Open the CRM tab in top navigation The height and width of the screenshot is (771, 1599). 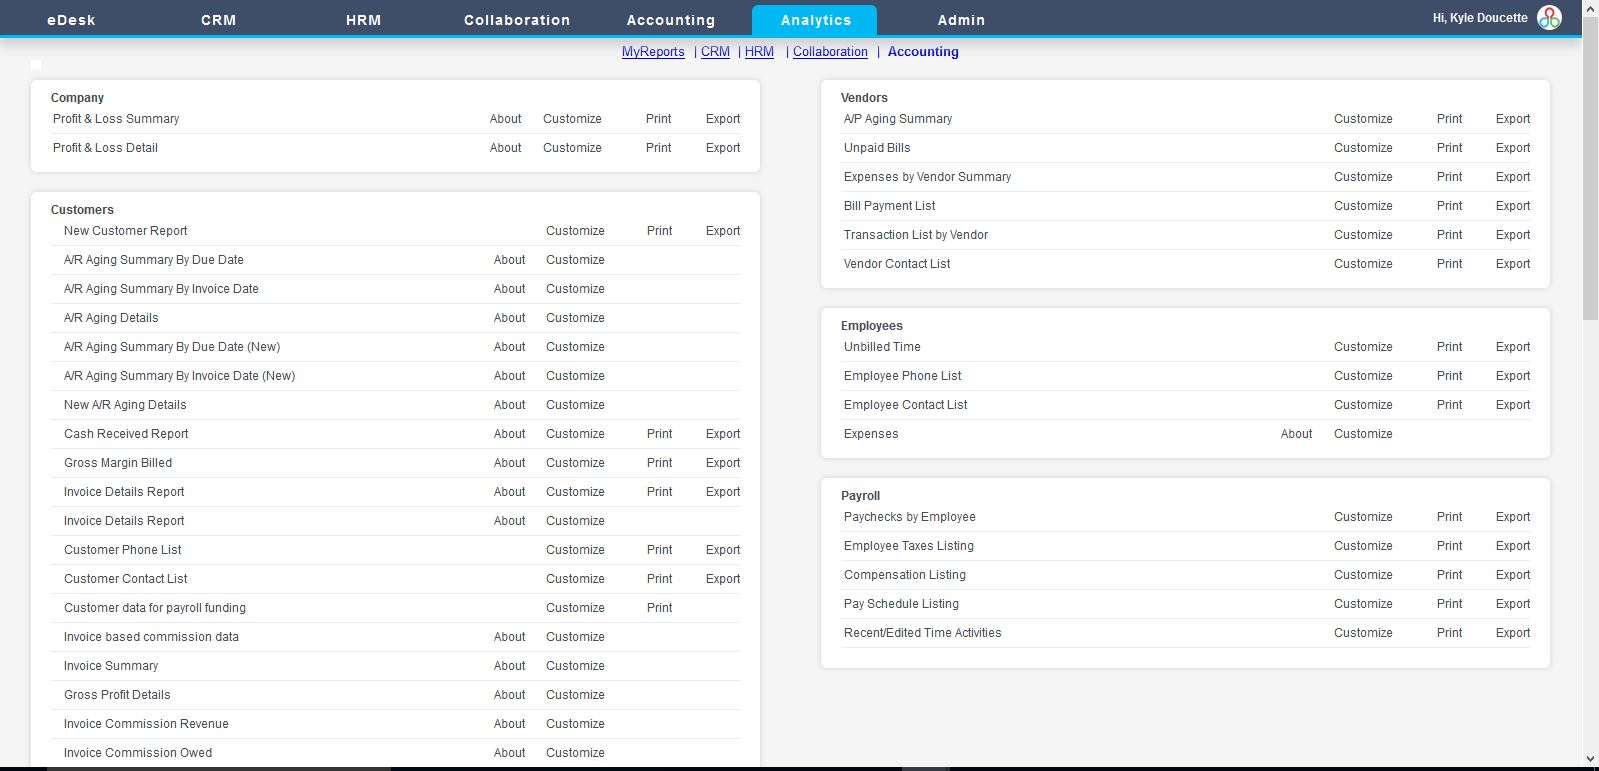[x=218, y=20]
